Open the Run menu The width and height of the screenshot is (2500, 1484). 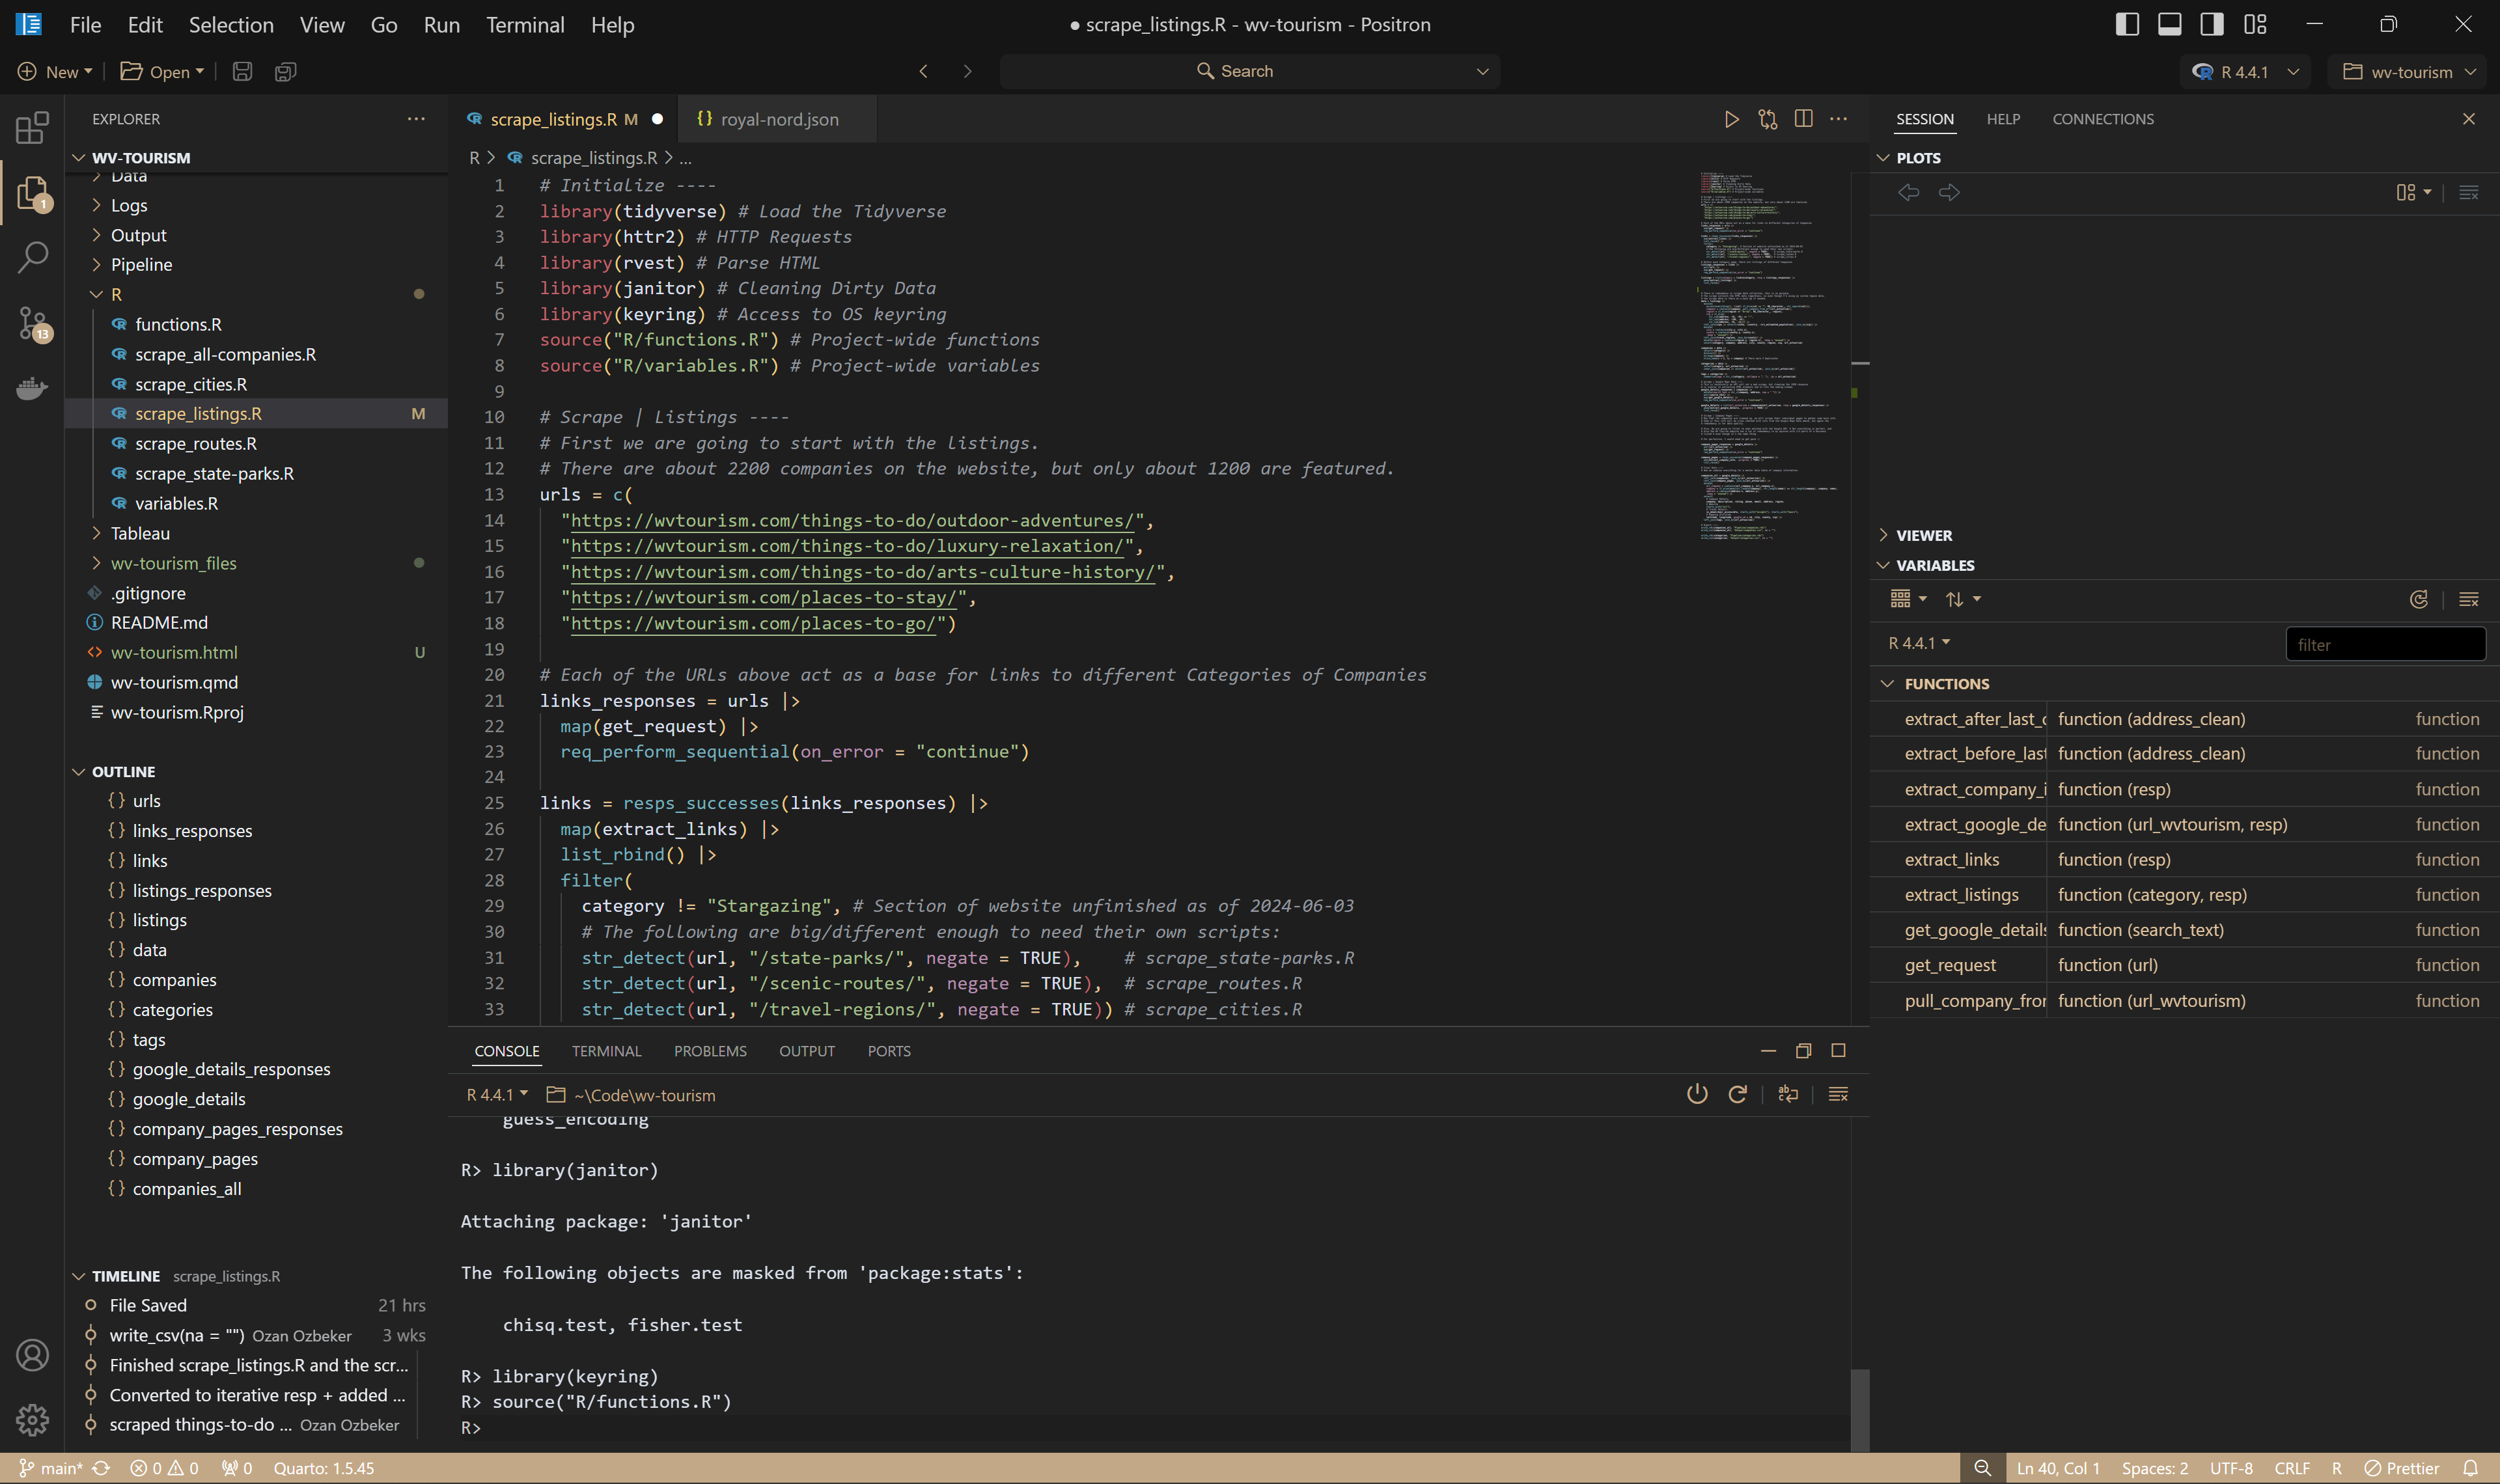[x=441, y=24]
